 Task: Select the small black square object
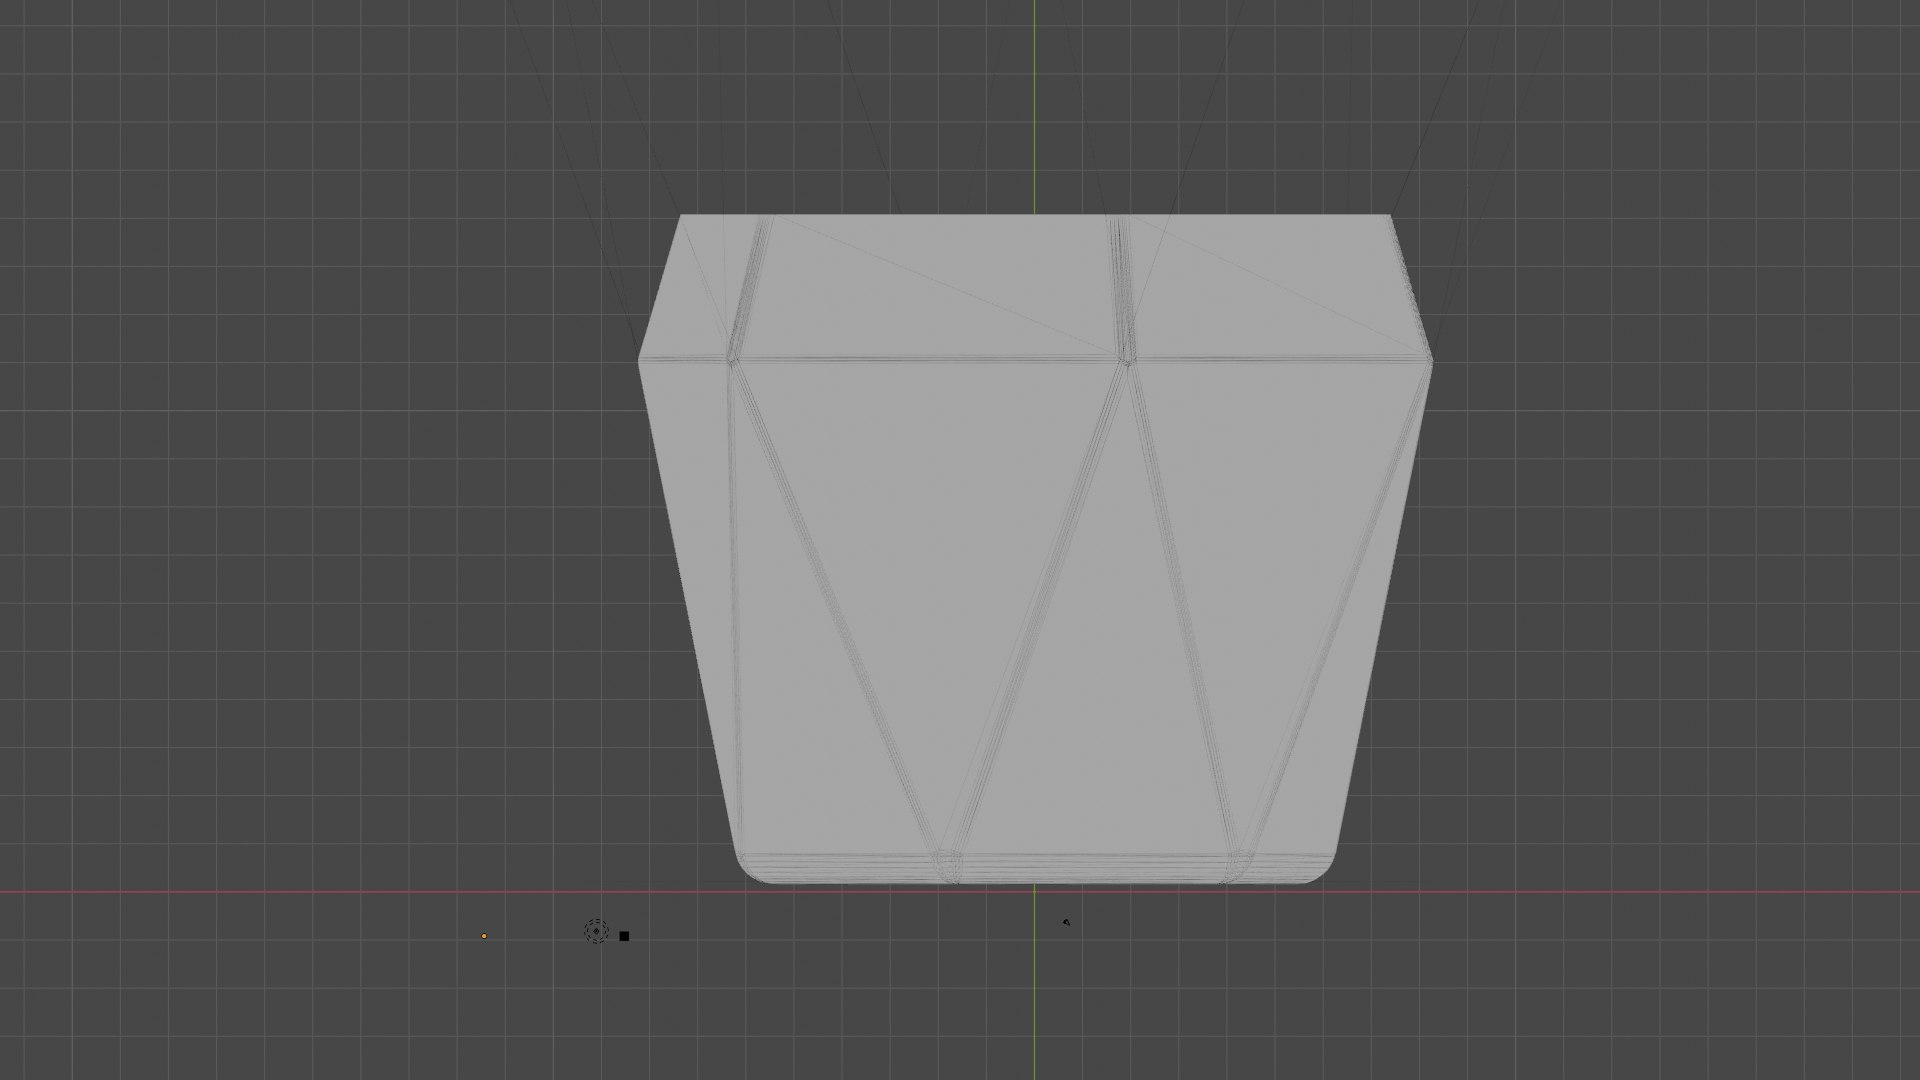(624, 936)
